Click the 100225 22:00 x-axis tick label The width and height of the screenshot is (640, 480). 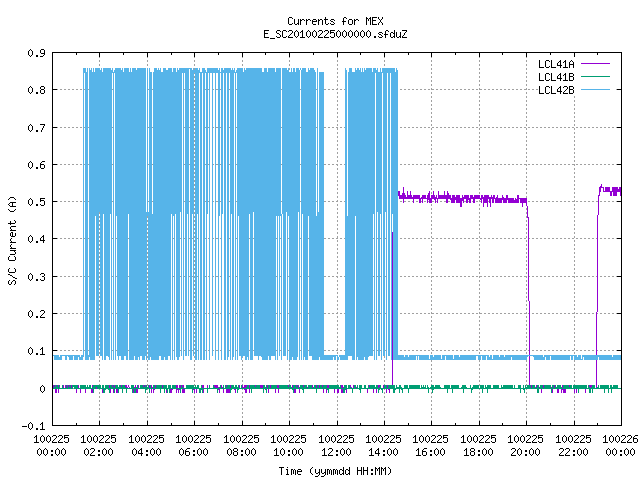573,445
